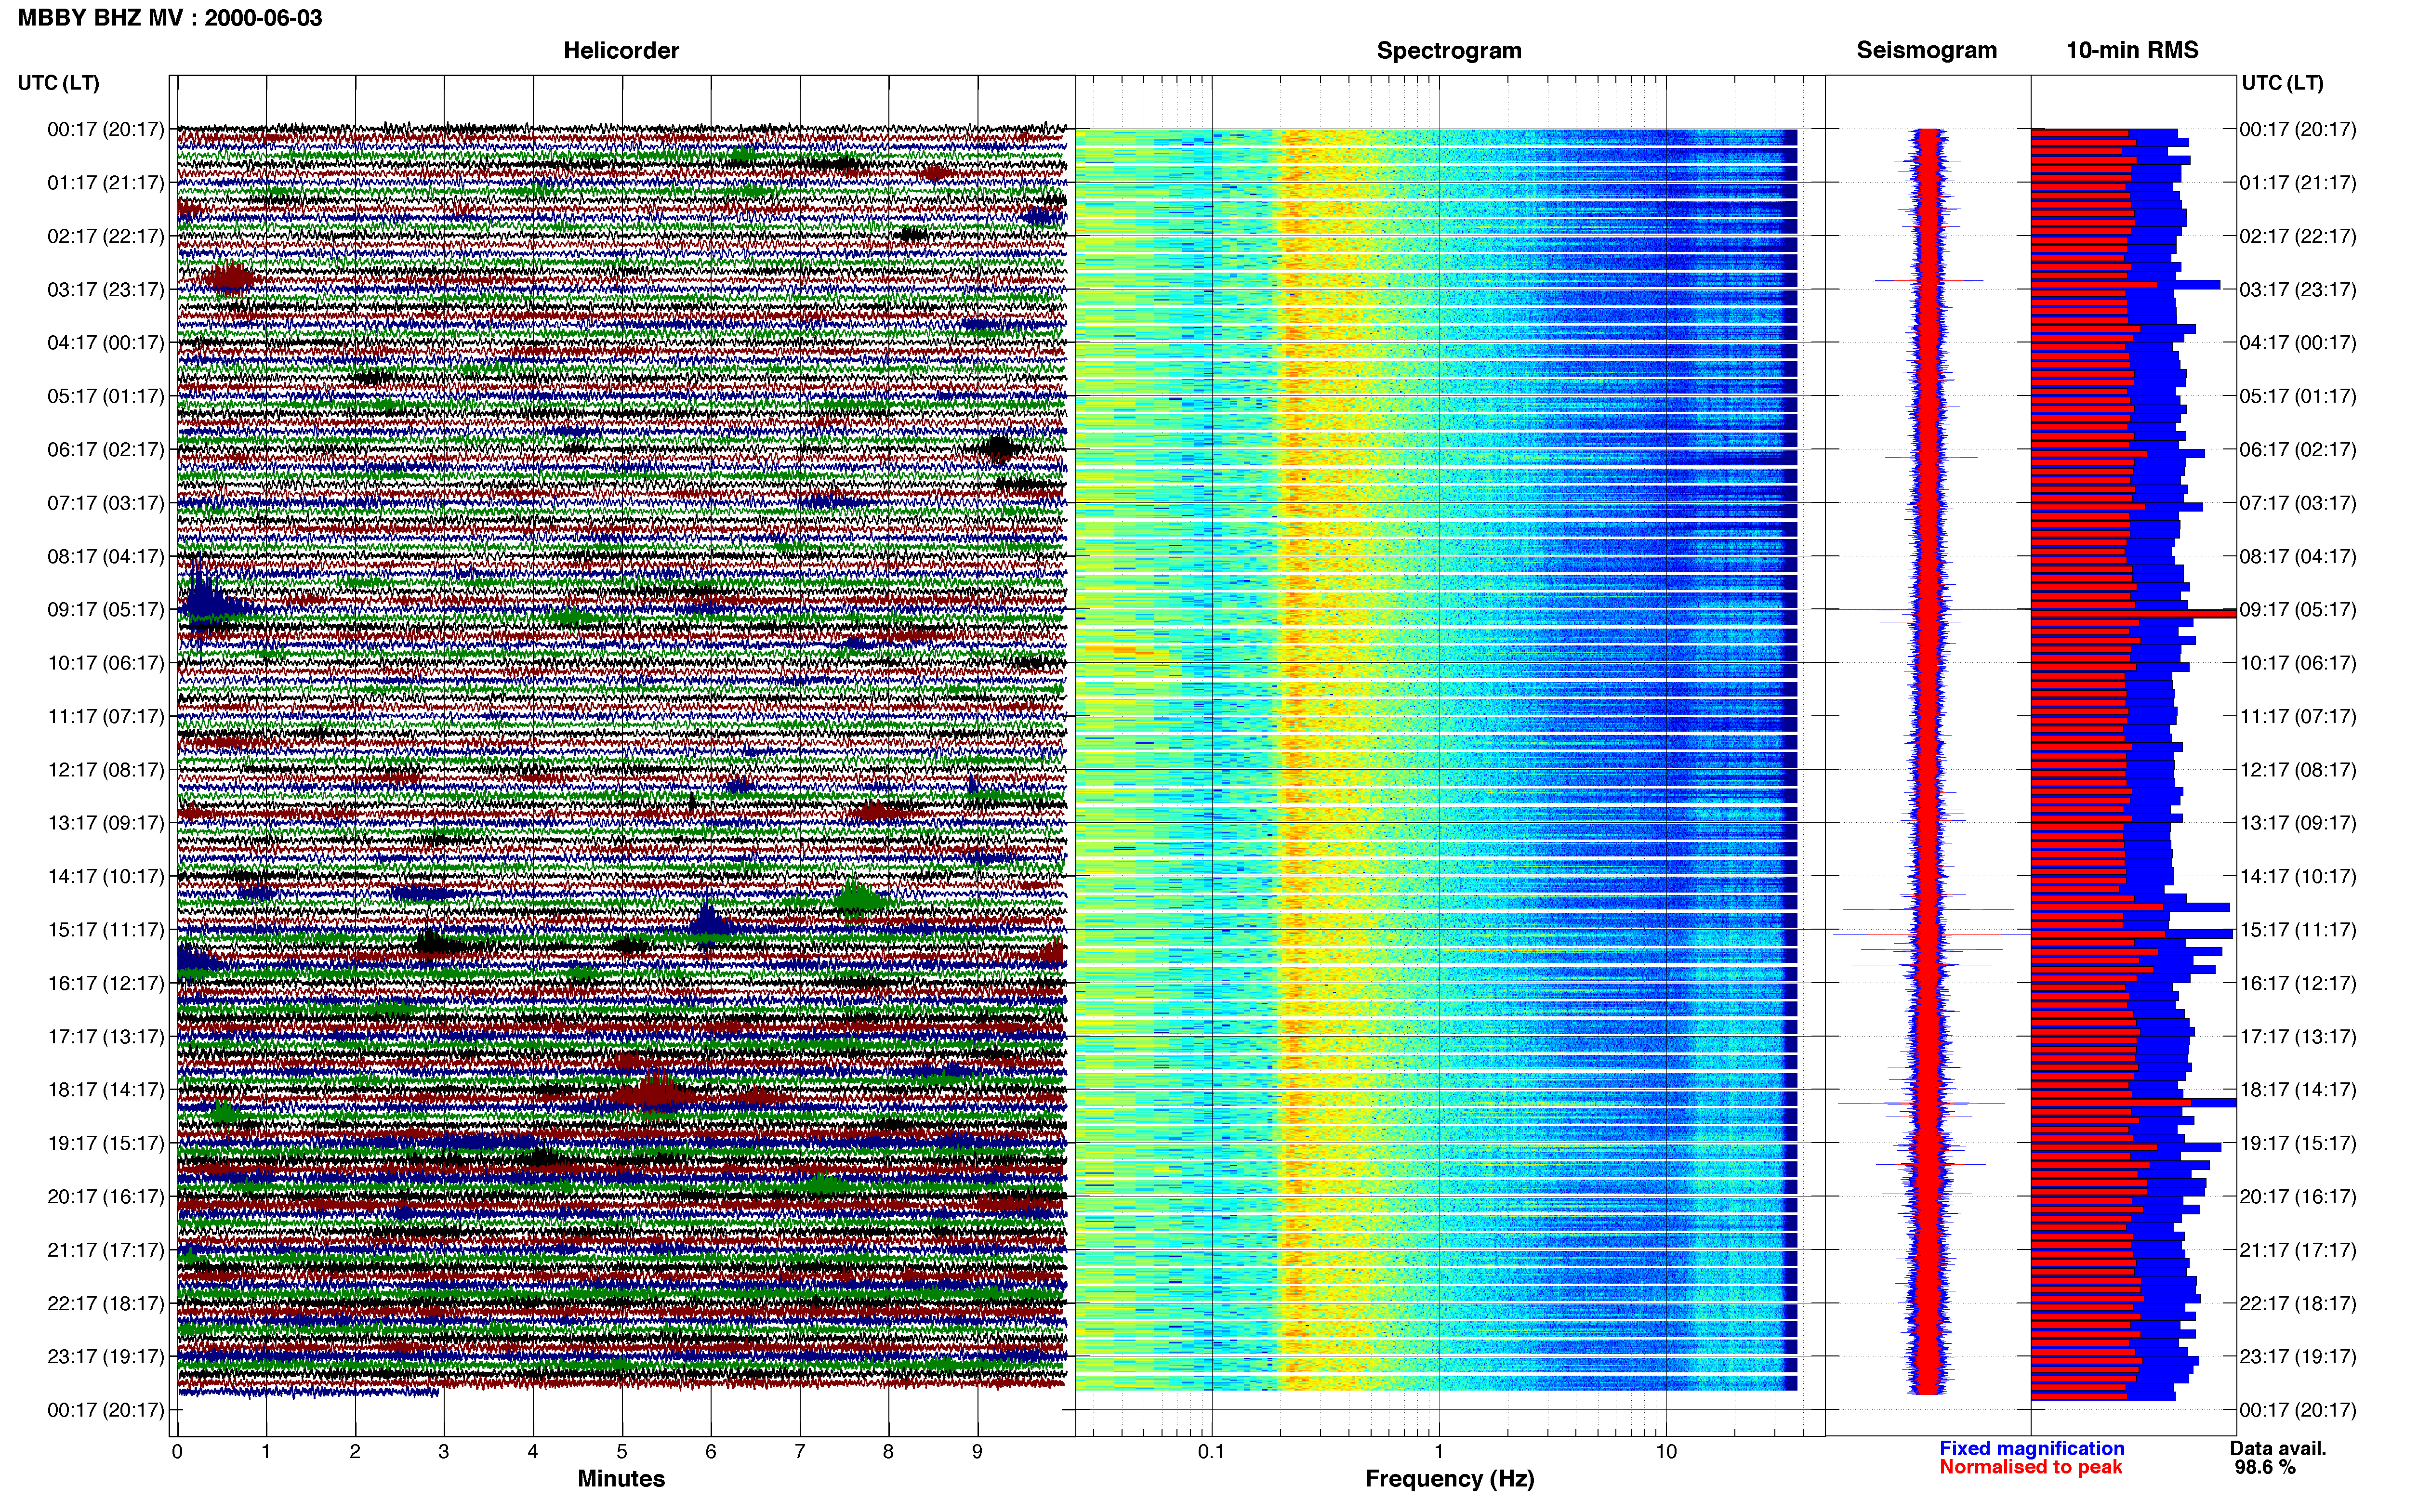Screen dimensions: 2418x1512
Task: Click the 'Minutes' x-axis label
Action: pos(621,1478)
